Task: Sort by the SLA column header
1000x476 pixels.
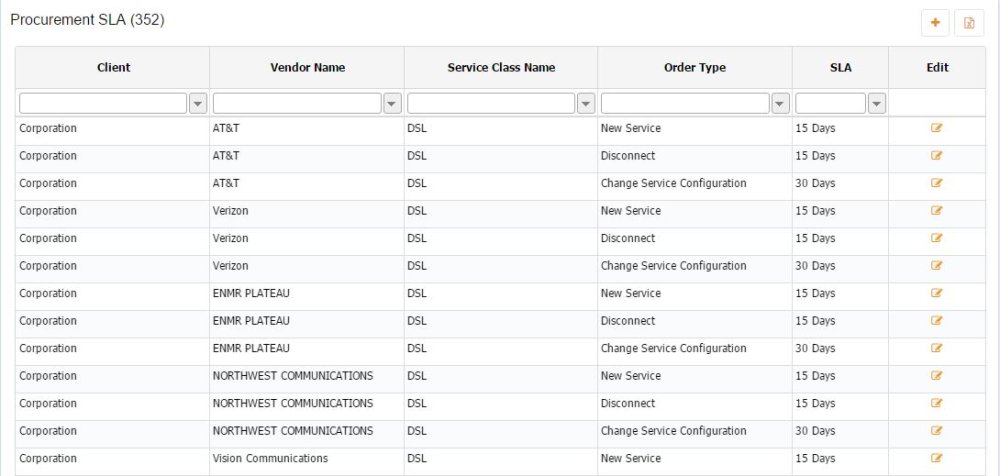Action: pos(840,68)
